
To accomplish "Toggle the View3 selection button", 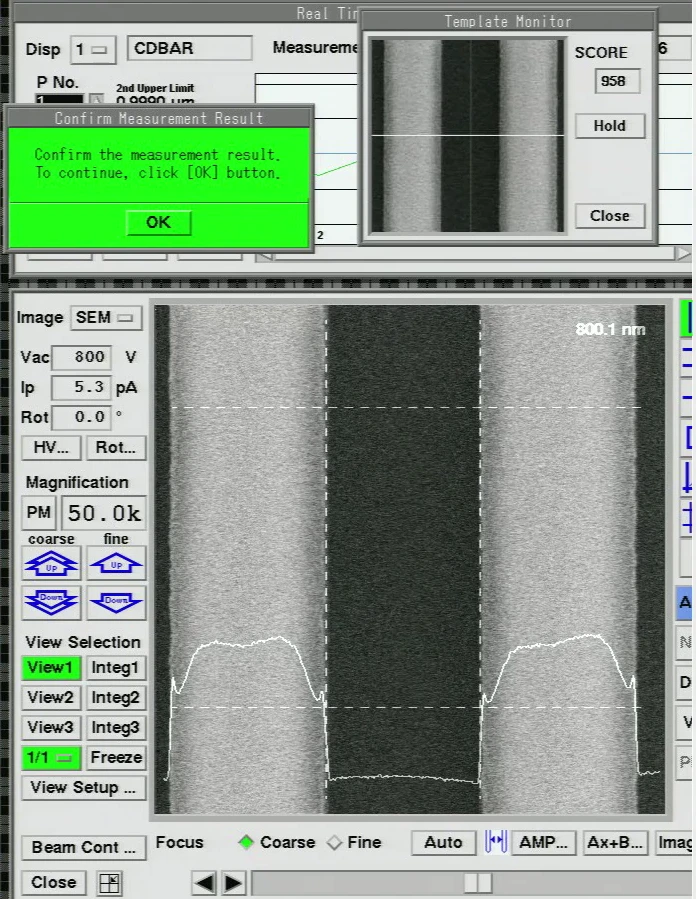I will coord(51,727).
